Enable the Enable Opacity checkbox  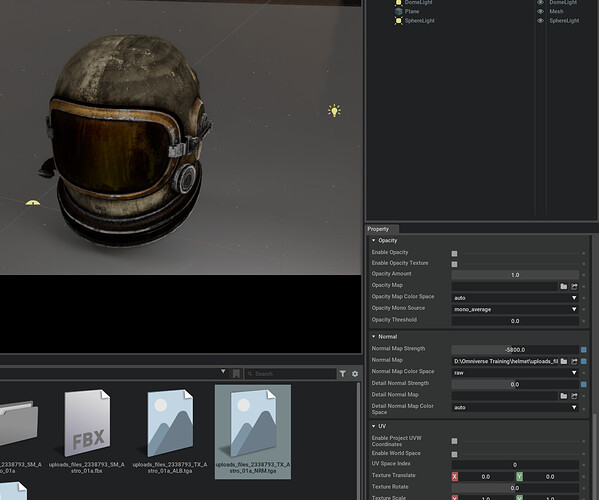[454, 253]
